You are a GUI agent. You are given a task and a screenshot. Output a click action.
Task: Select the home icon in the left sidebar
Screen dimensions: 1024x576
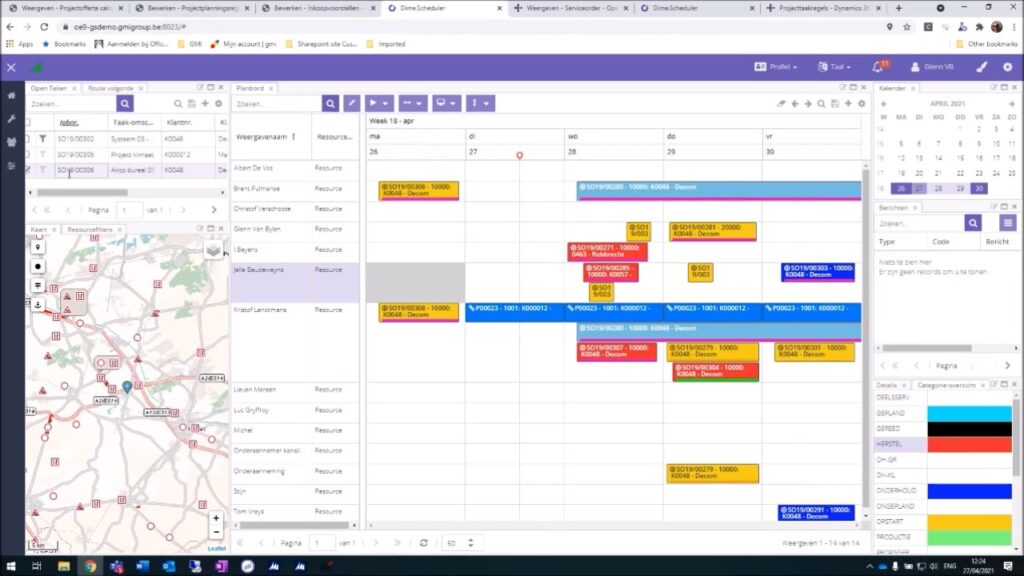coord(11,95)
